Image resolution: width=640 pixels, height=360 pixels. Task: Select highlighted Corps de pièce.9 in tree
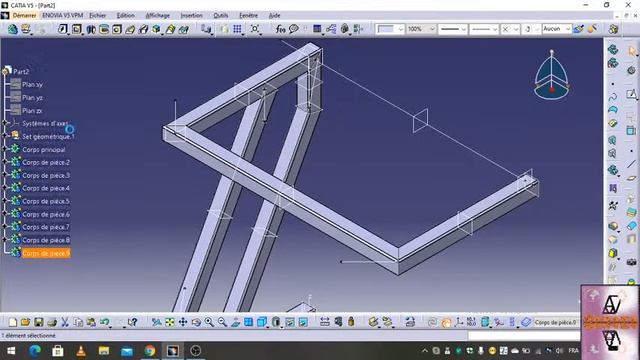tap(46, 253)
